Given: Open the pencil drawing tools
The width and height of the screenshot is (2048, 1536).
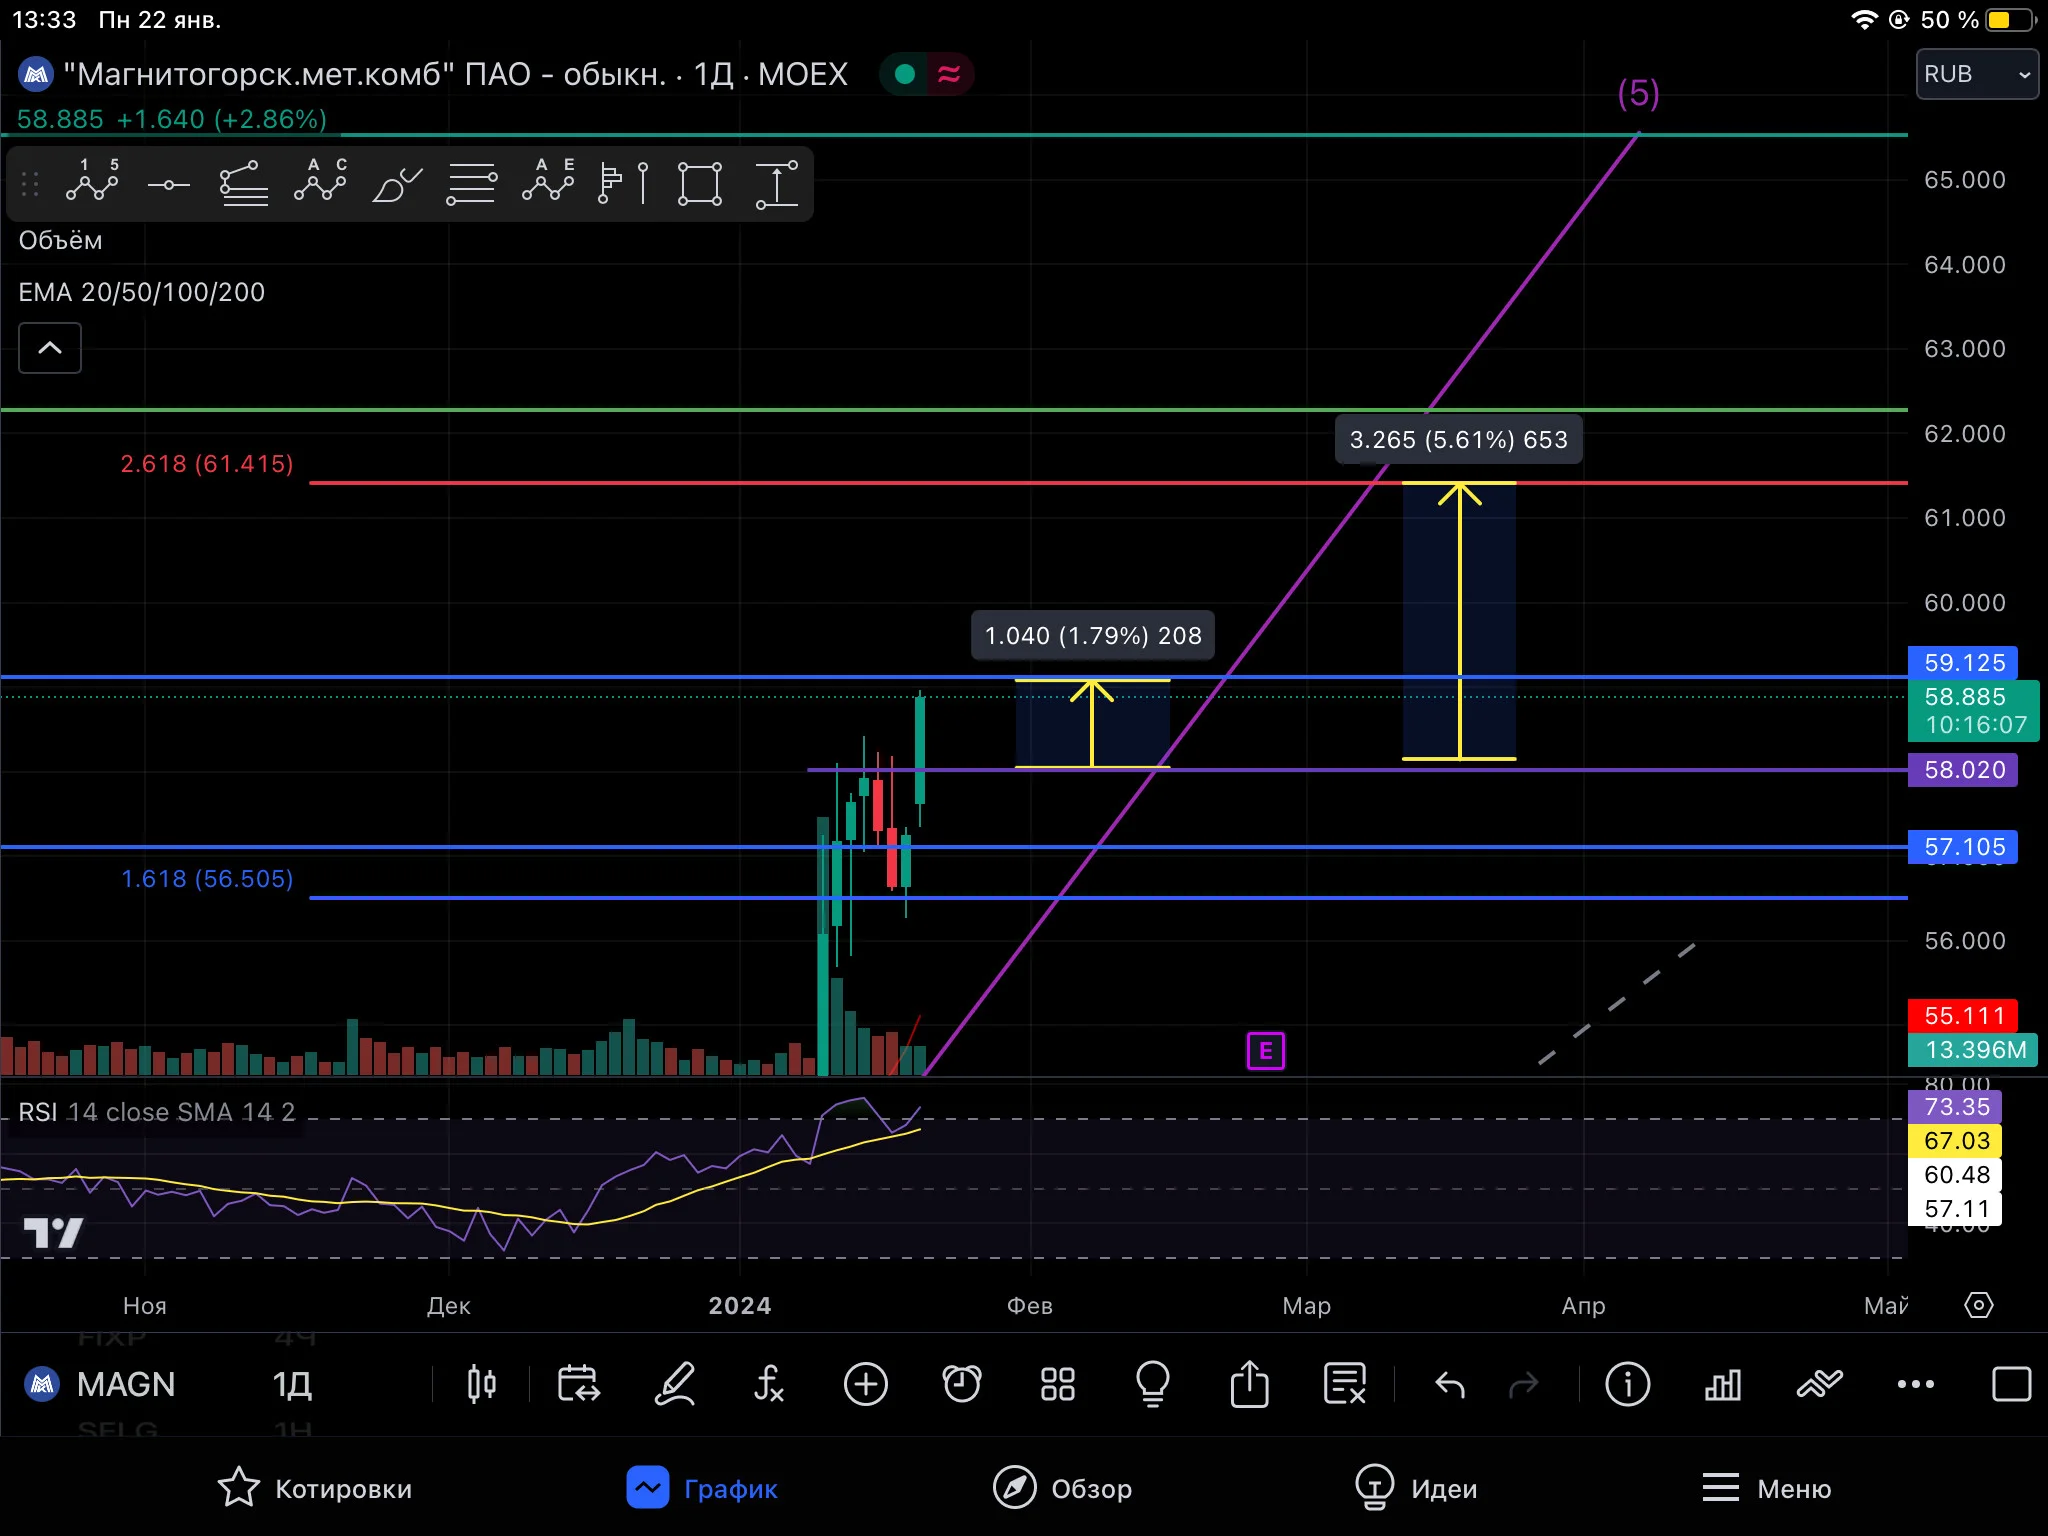Looking at the screenshot, I should click(675, 1384).
